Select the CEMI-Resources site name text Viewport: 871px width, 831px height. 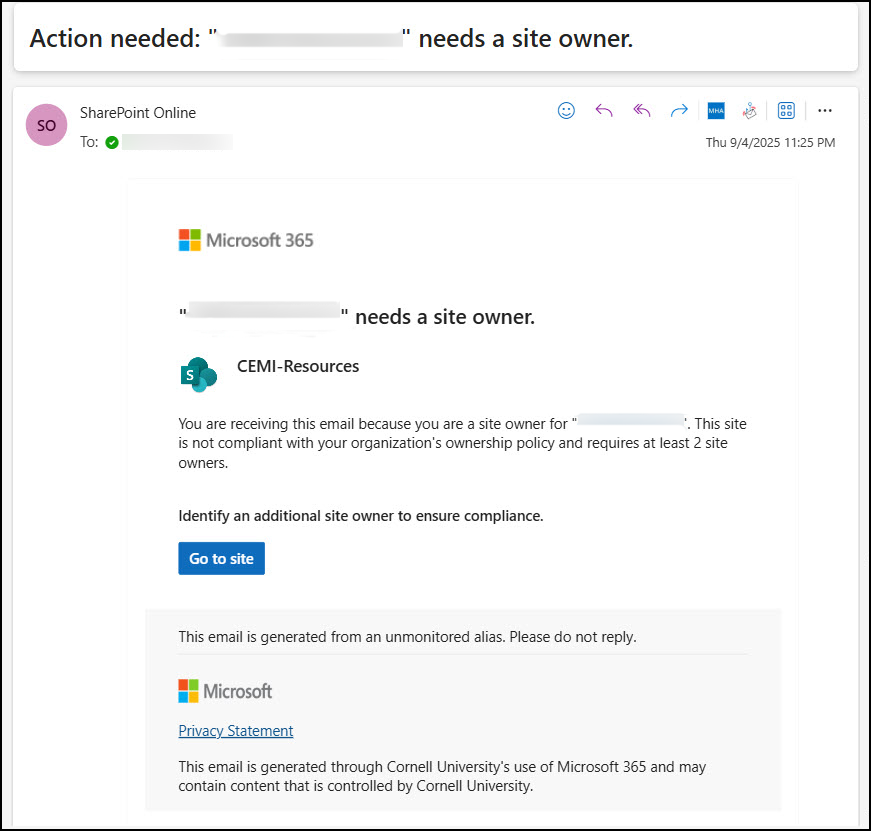[298, 367]
